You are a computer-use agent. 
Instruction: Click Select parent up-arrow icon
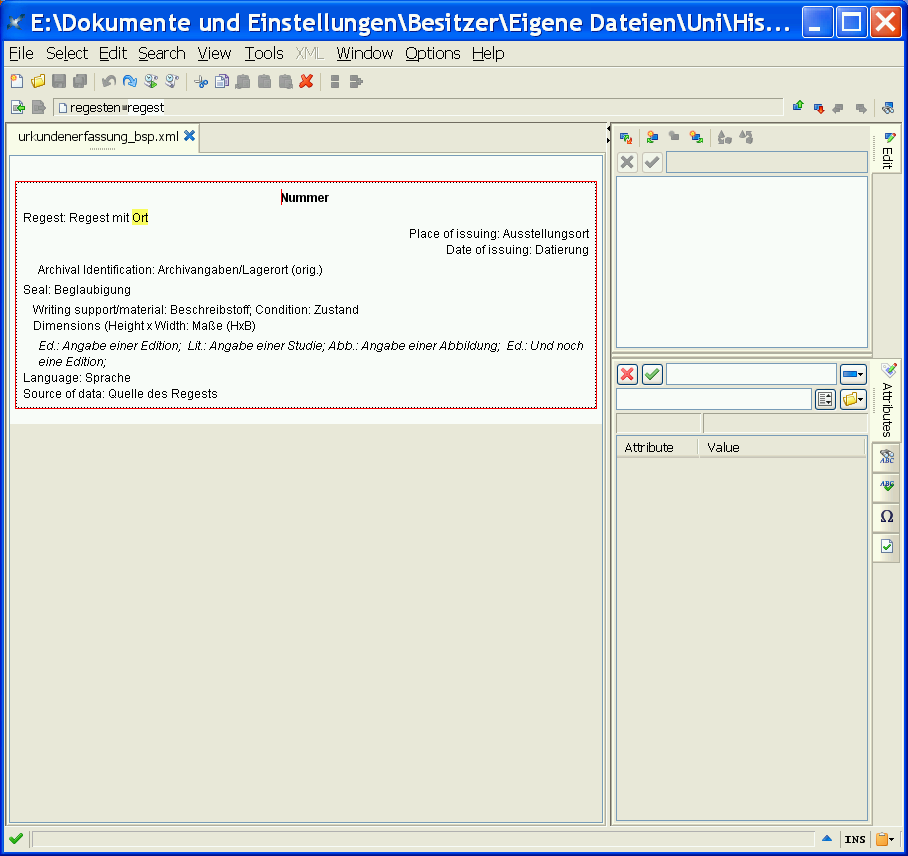799,107
